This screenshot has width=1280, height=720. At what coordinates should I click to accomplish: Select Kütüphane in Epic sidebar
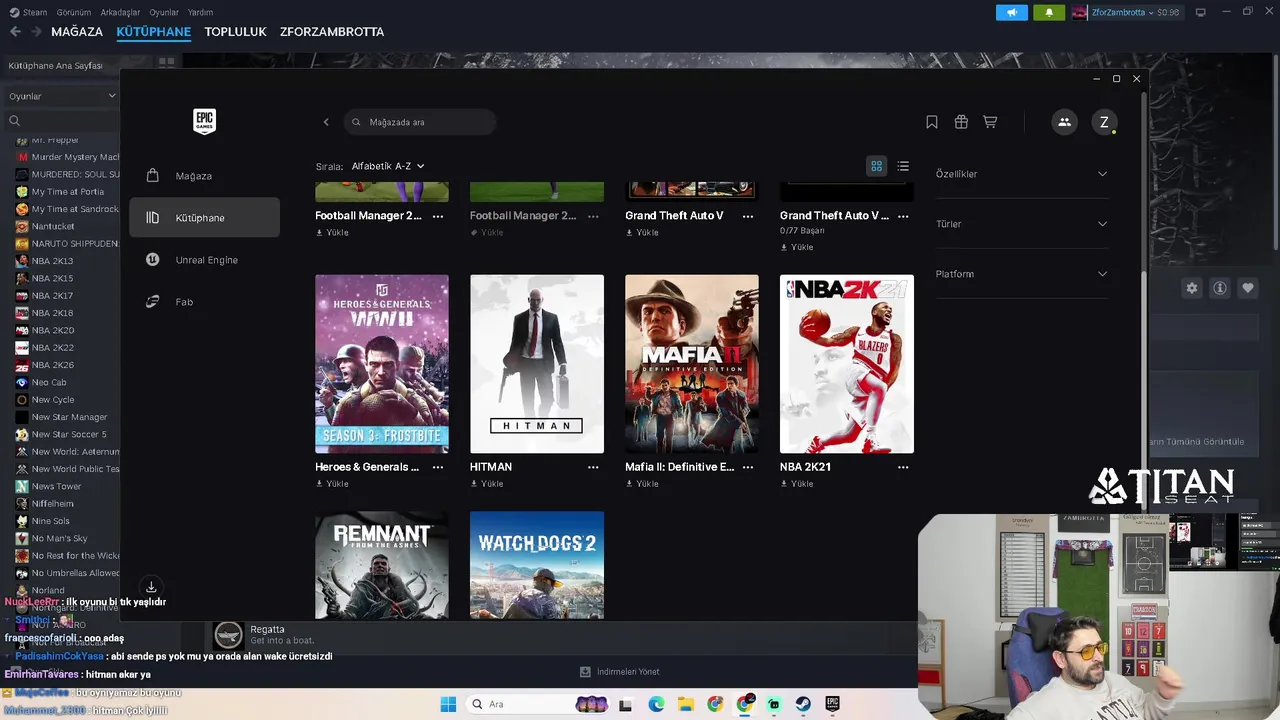tap(204, 218)
